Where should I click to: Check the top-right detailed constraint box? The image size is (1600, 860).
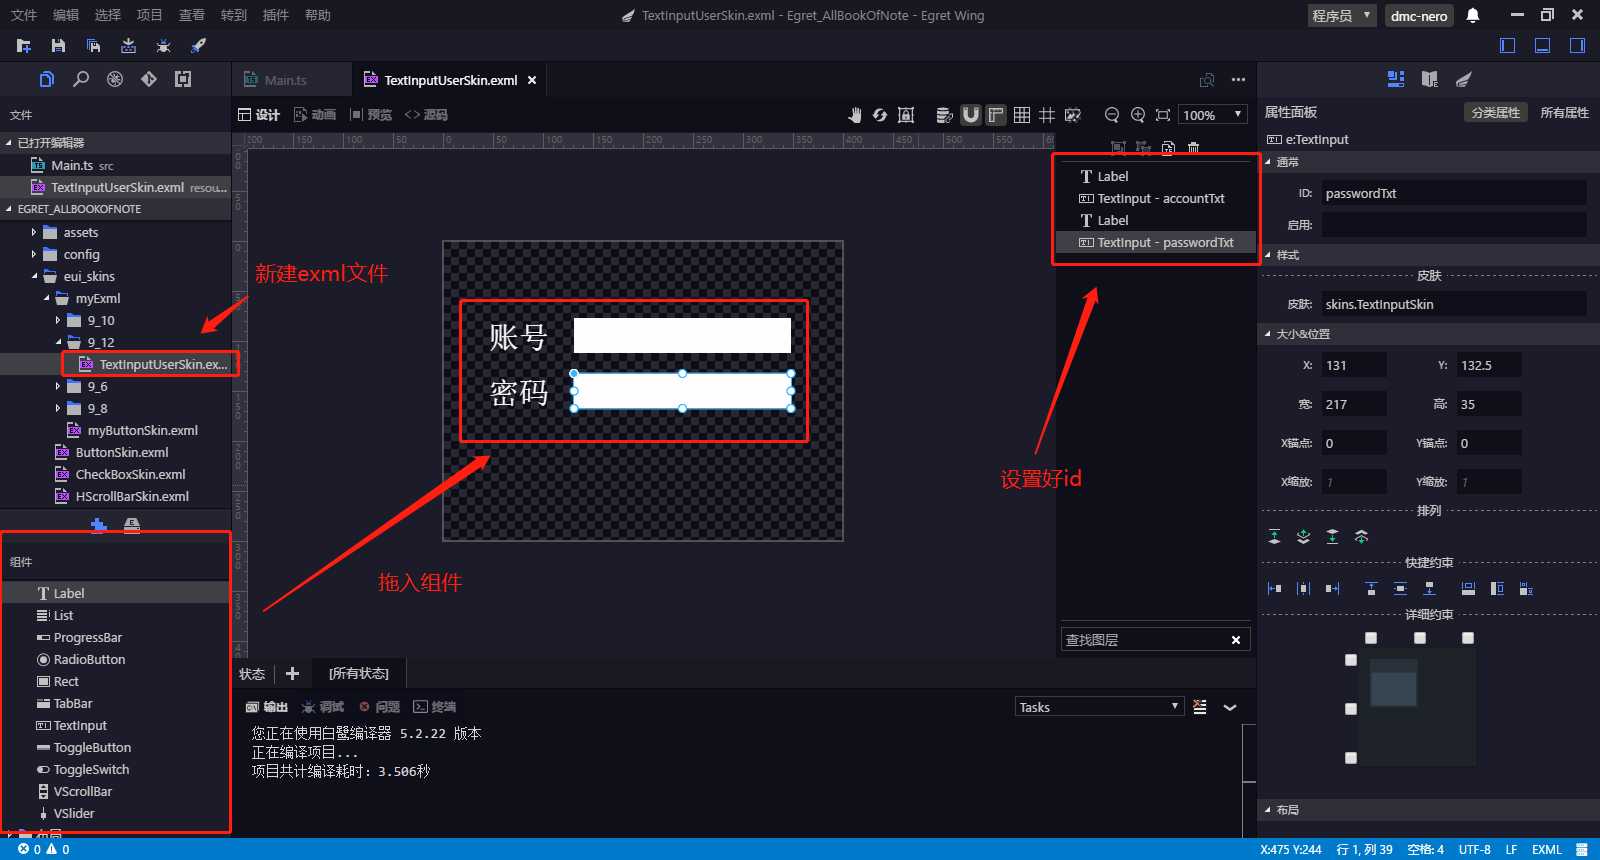point(1468,638)
